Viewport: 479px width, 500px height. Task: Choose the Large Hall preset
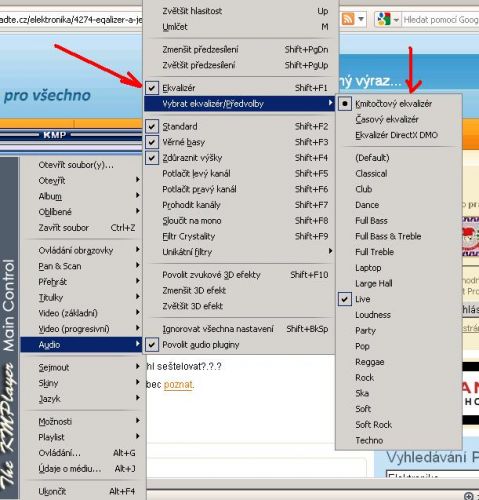coord(399,283)
